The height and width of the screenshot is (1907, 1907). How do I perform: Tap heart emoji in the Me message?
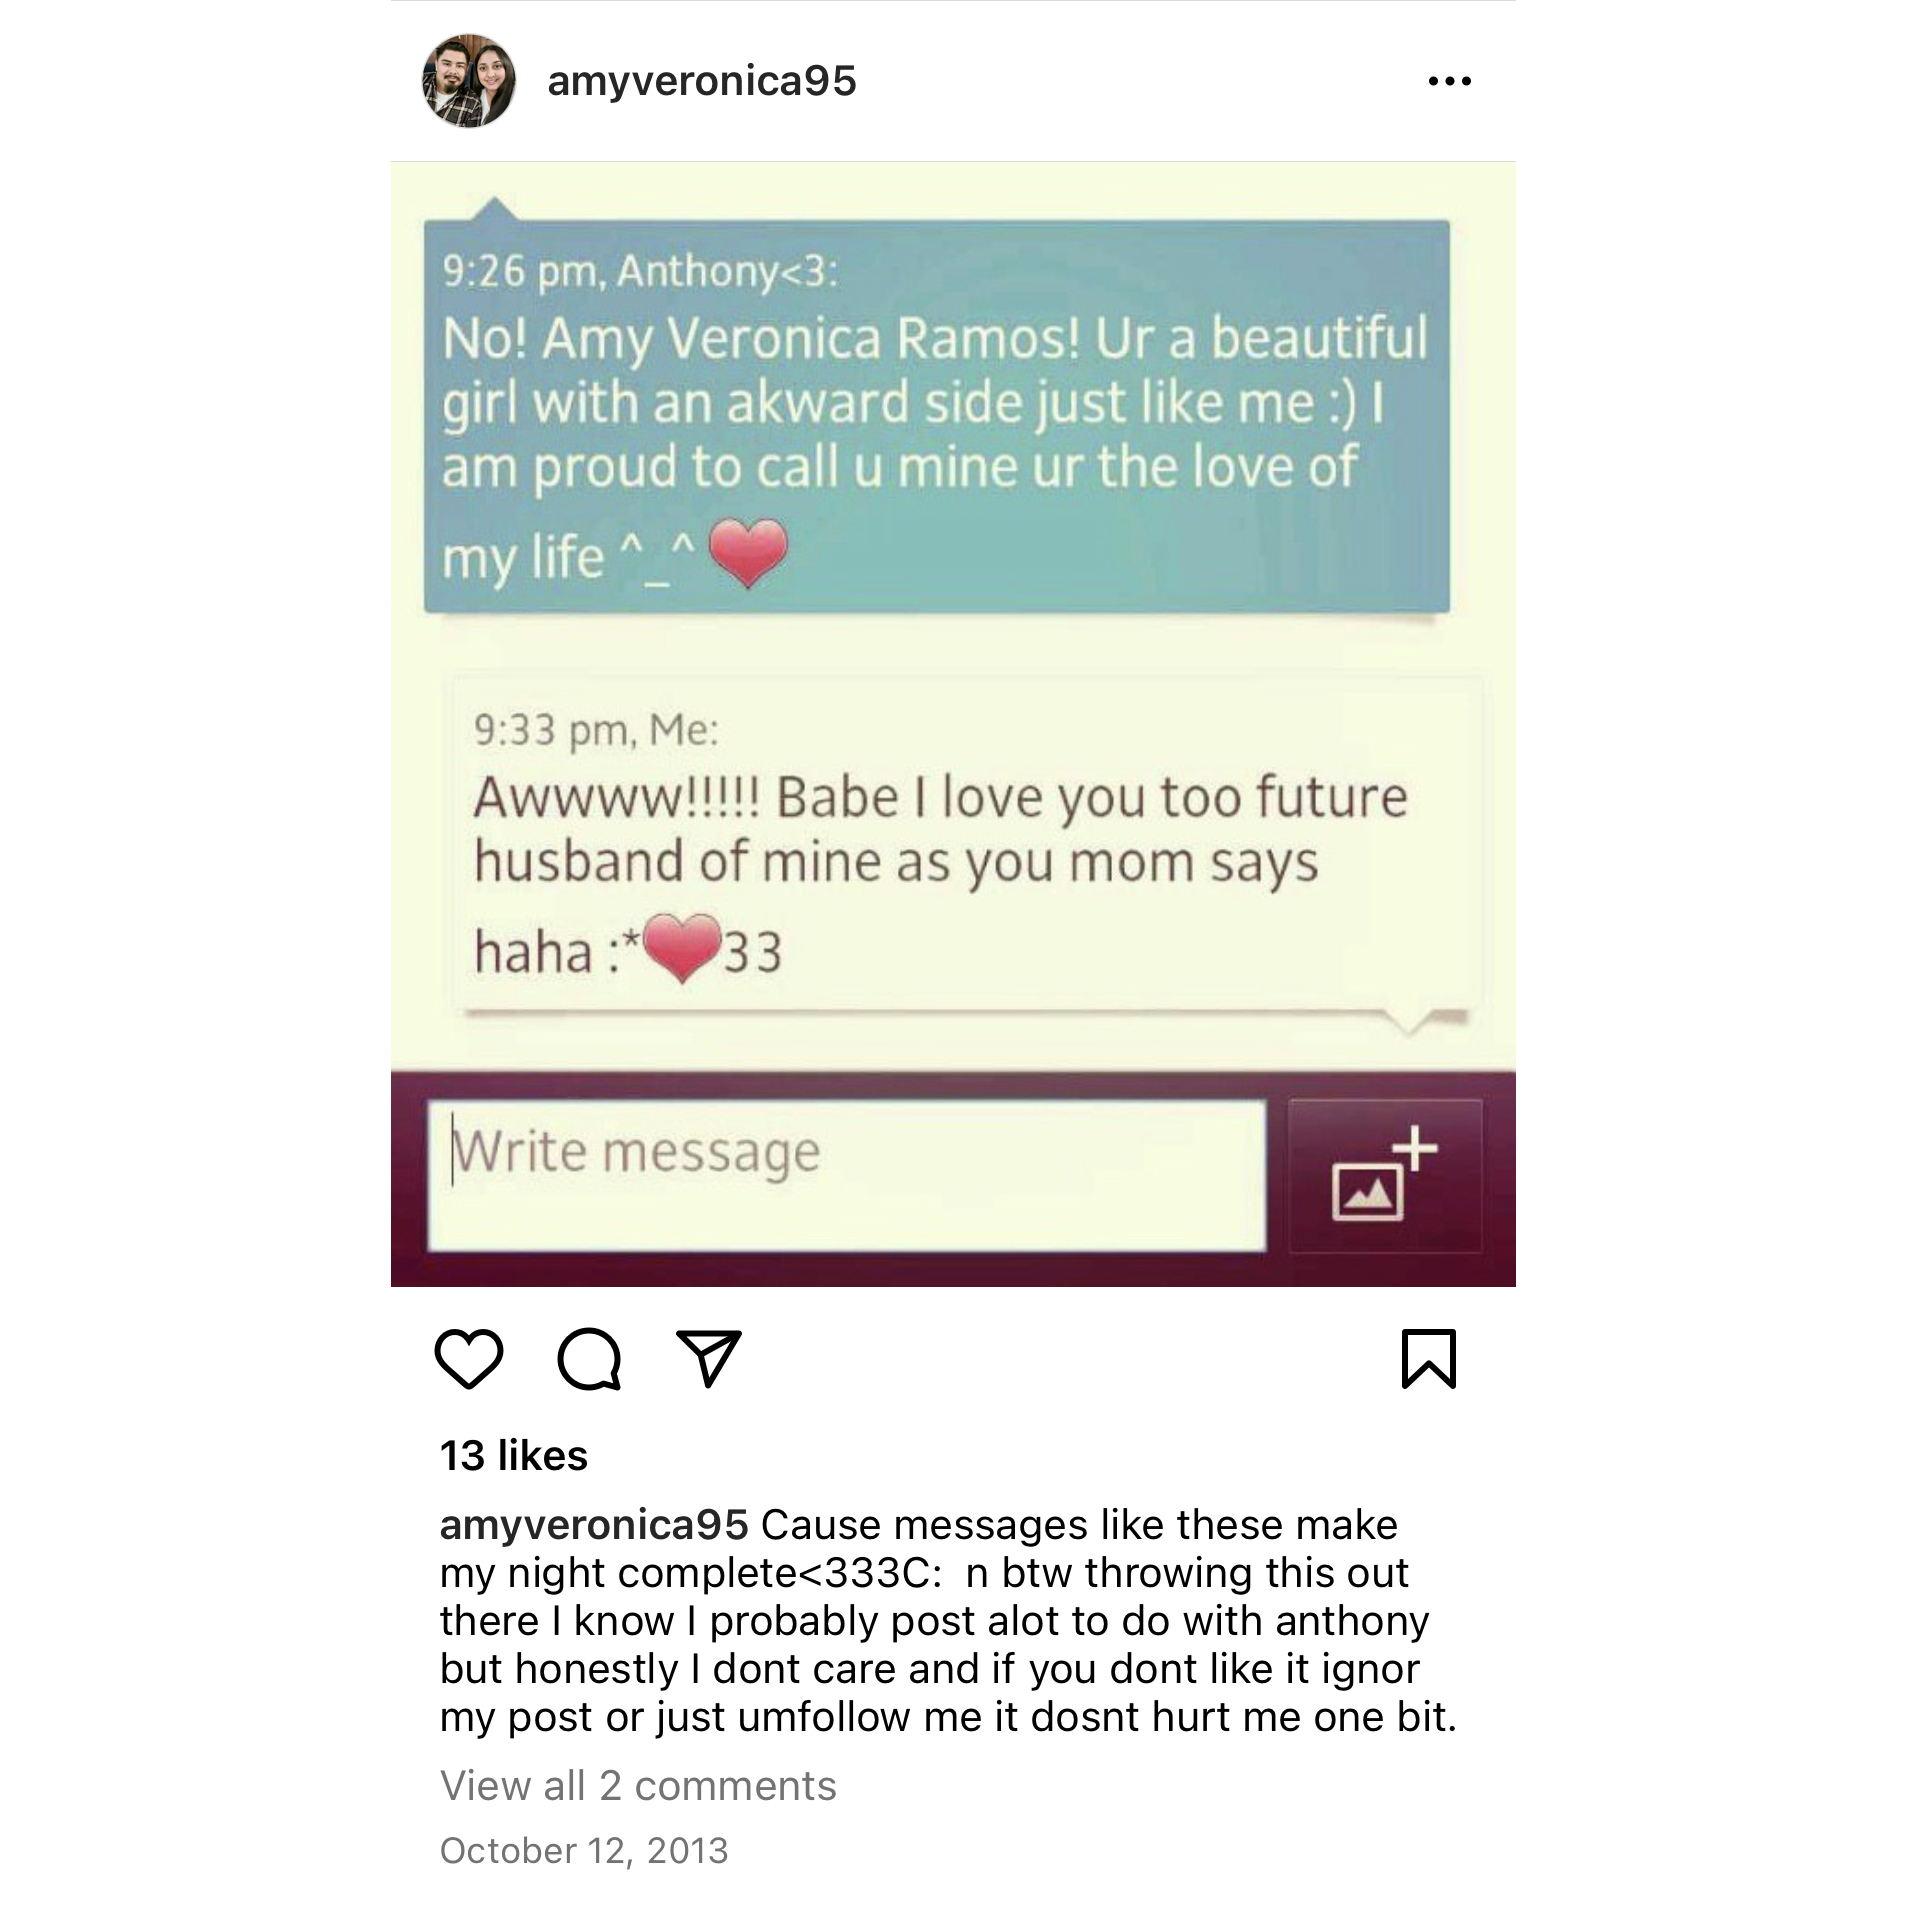(x=681, y=948)
